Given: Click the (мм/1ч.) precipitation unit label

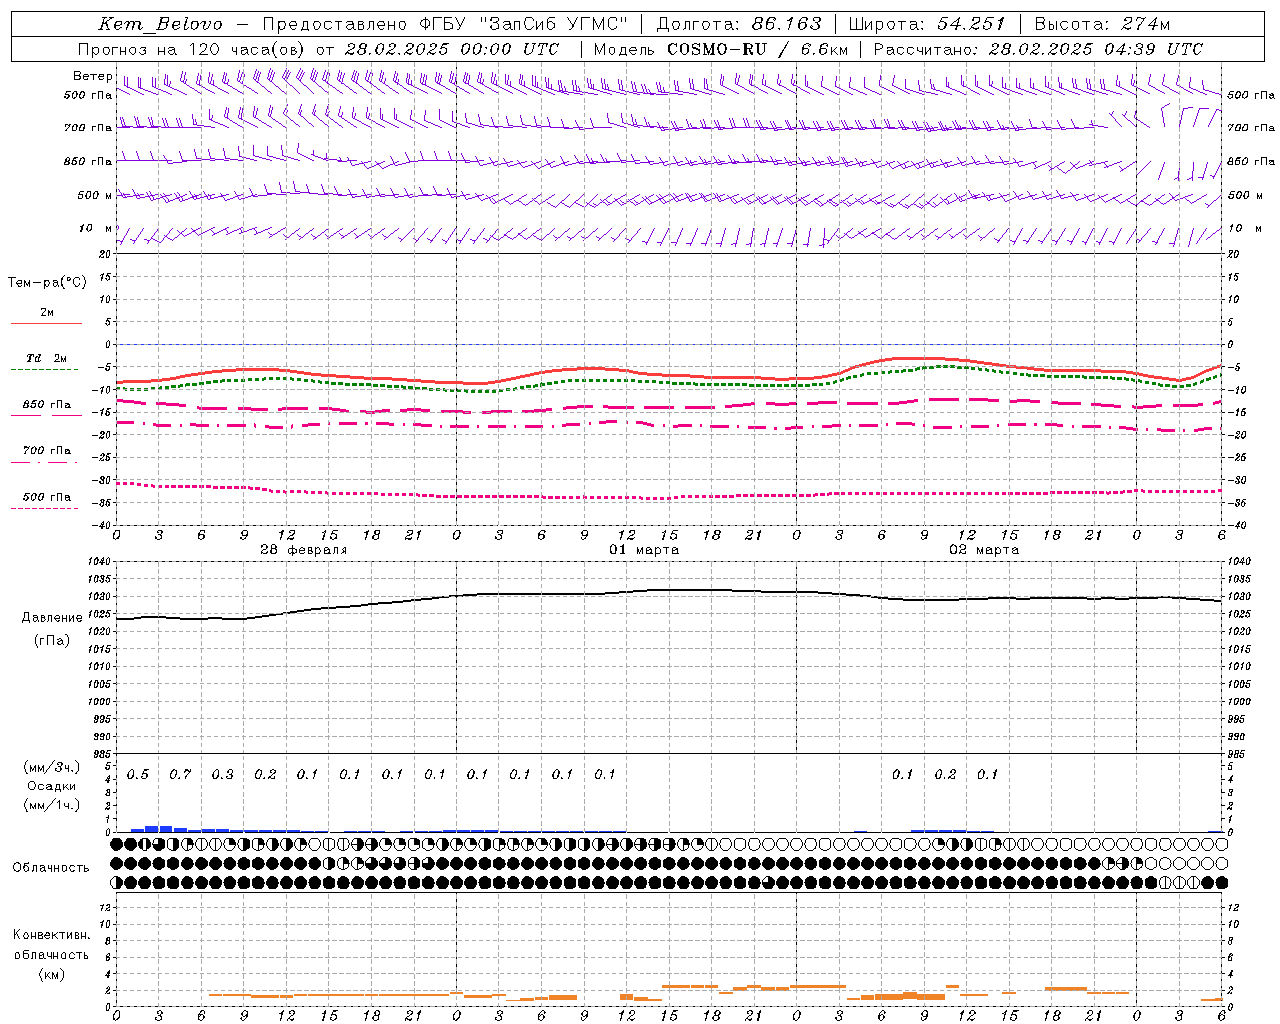Looking at the screenshot, I should coord(52,805).
